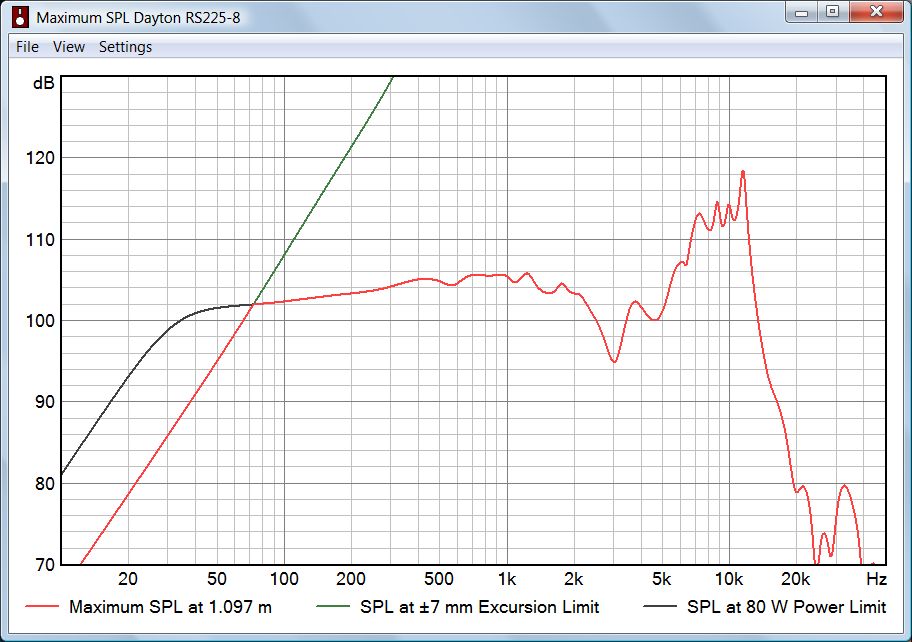The image size is (912, 642).
Task: Click the 20k frequency axis label
Action: pyautogui.click(x=796, y=579)
